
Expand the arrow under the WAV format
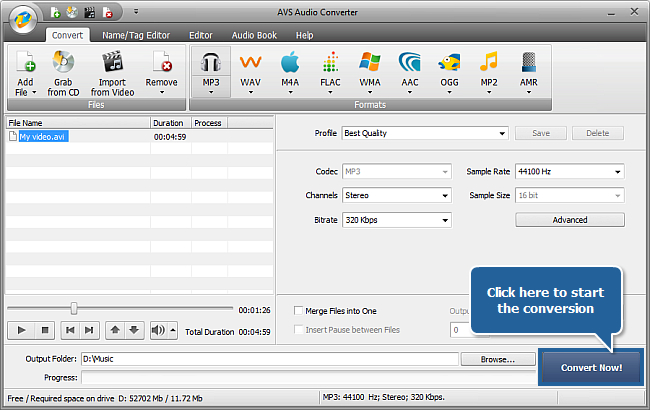click(x=250, y=92)
